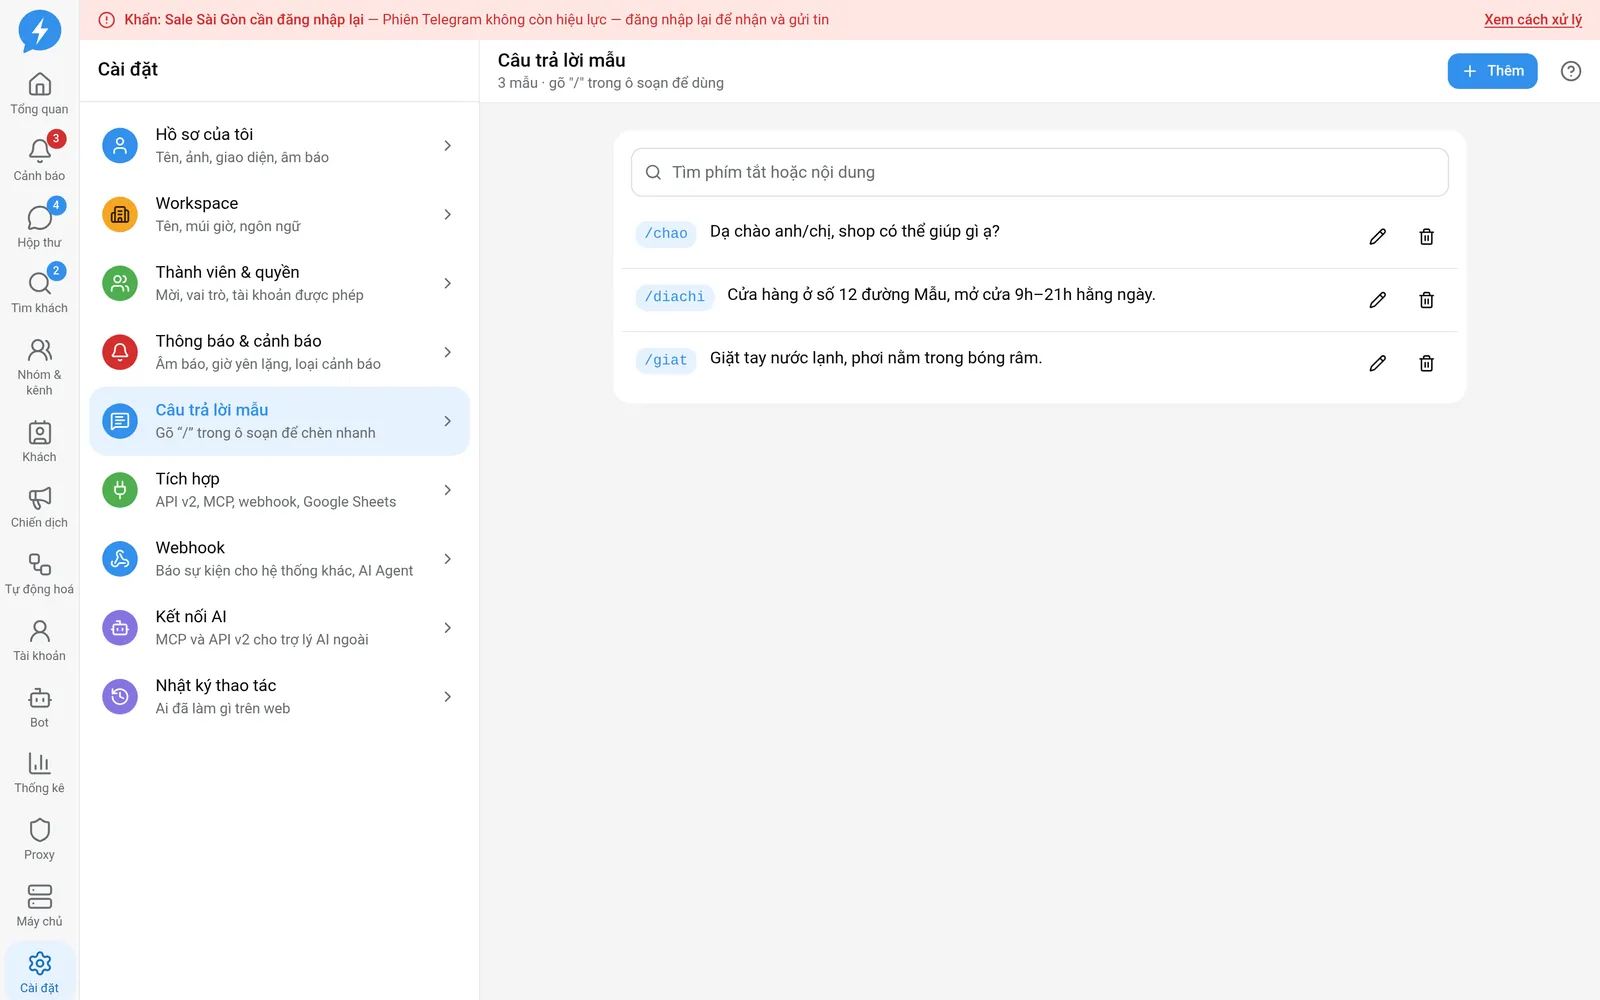
Task: Select Câu trả lời mẫu settings item
Action: [x=279, y=421]
